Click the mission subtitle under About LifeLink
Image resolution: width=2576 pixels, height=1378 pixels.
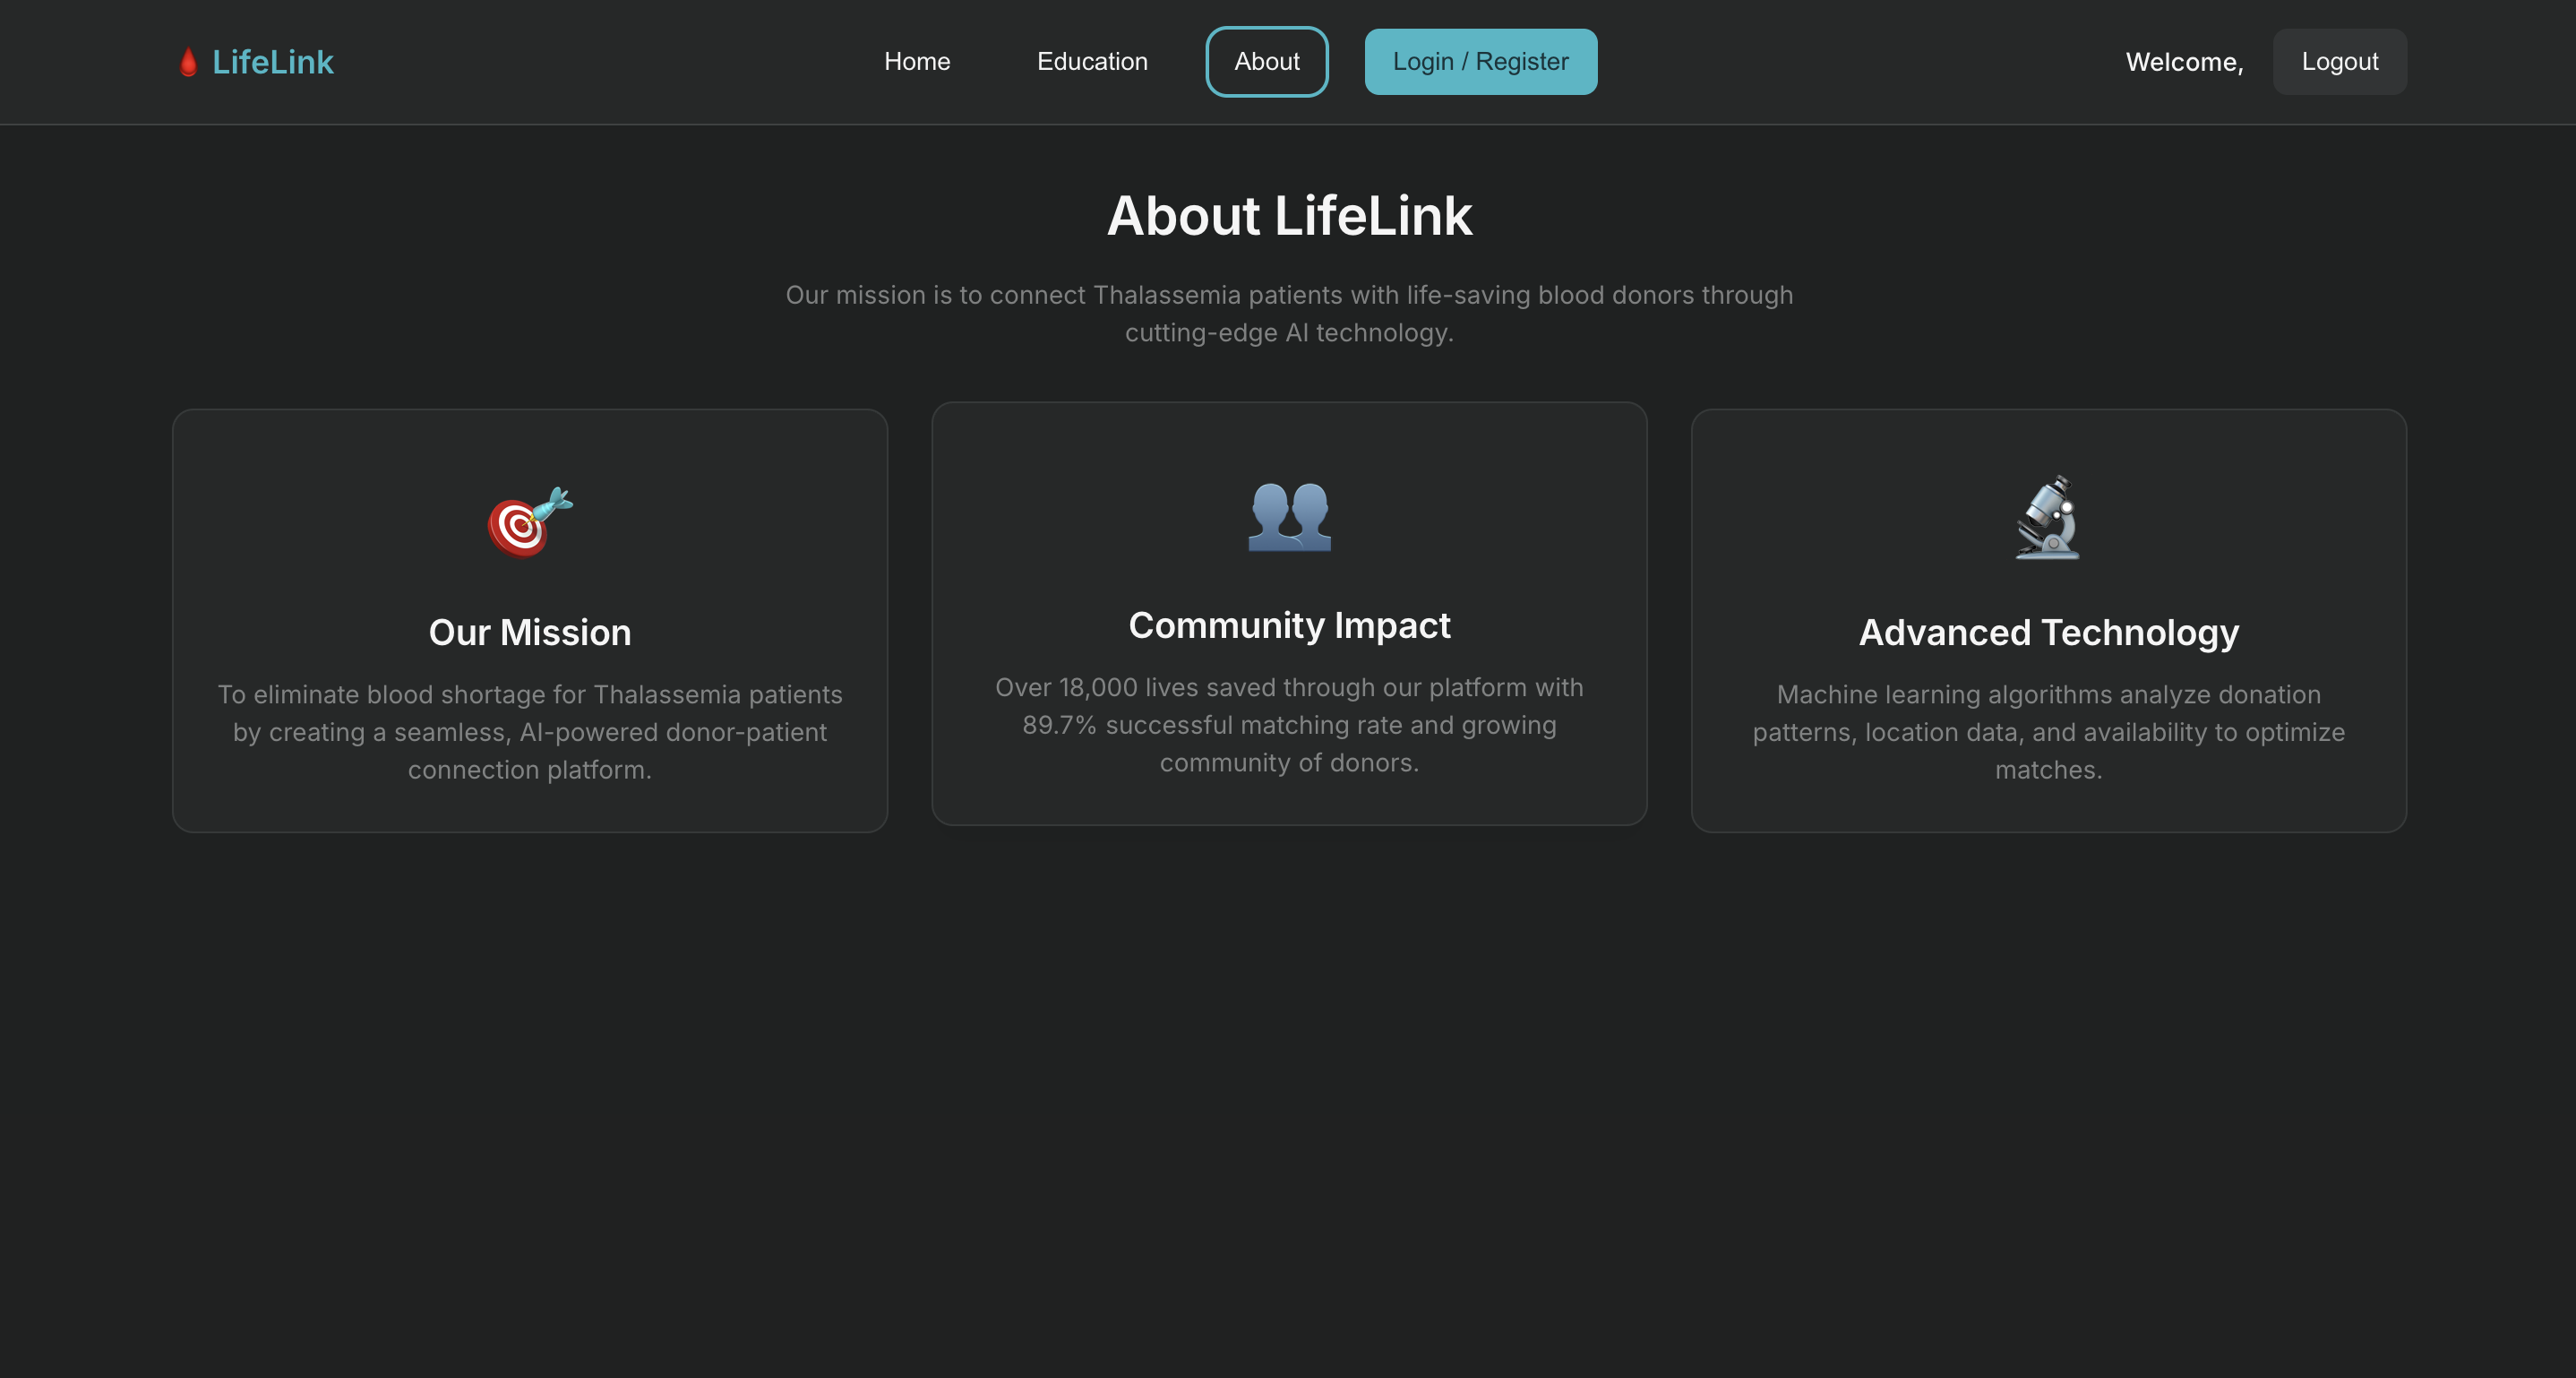(x=1288, y=314)
